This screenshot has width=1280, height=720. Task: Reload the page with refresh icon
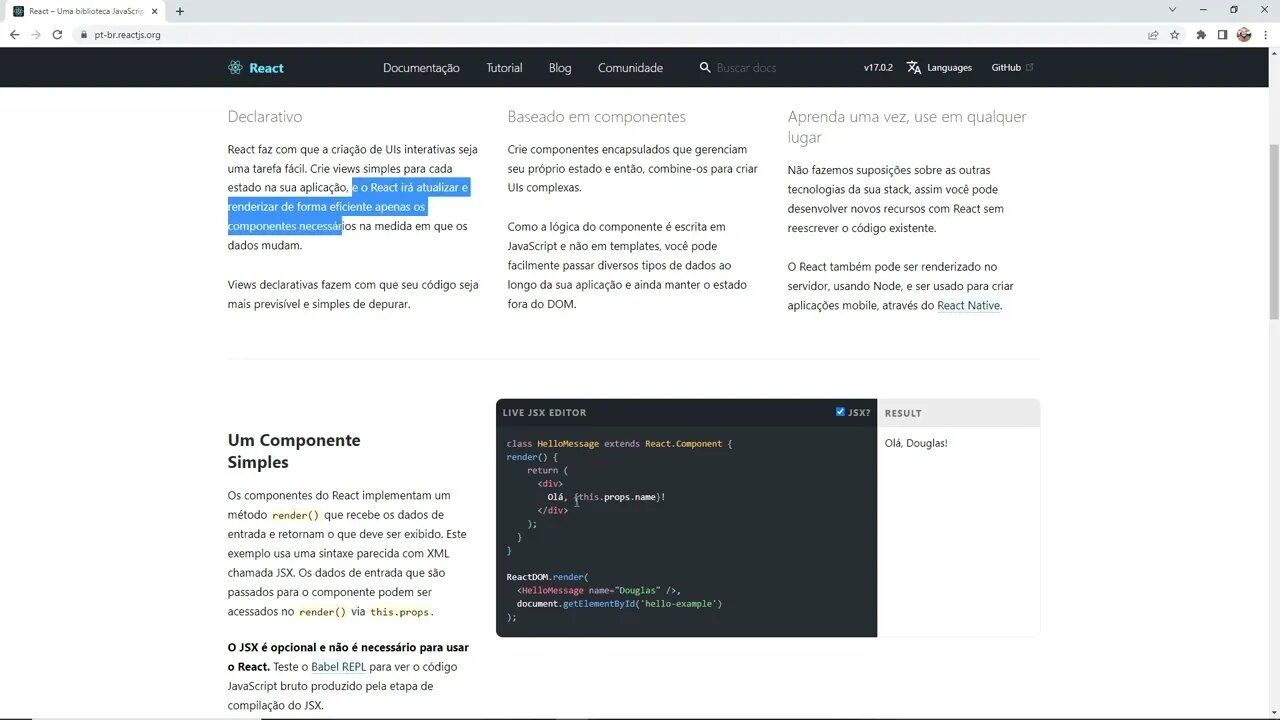click(57, 34)
